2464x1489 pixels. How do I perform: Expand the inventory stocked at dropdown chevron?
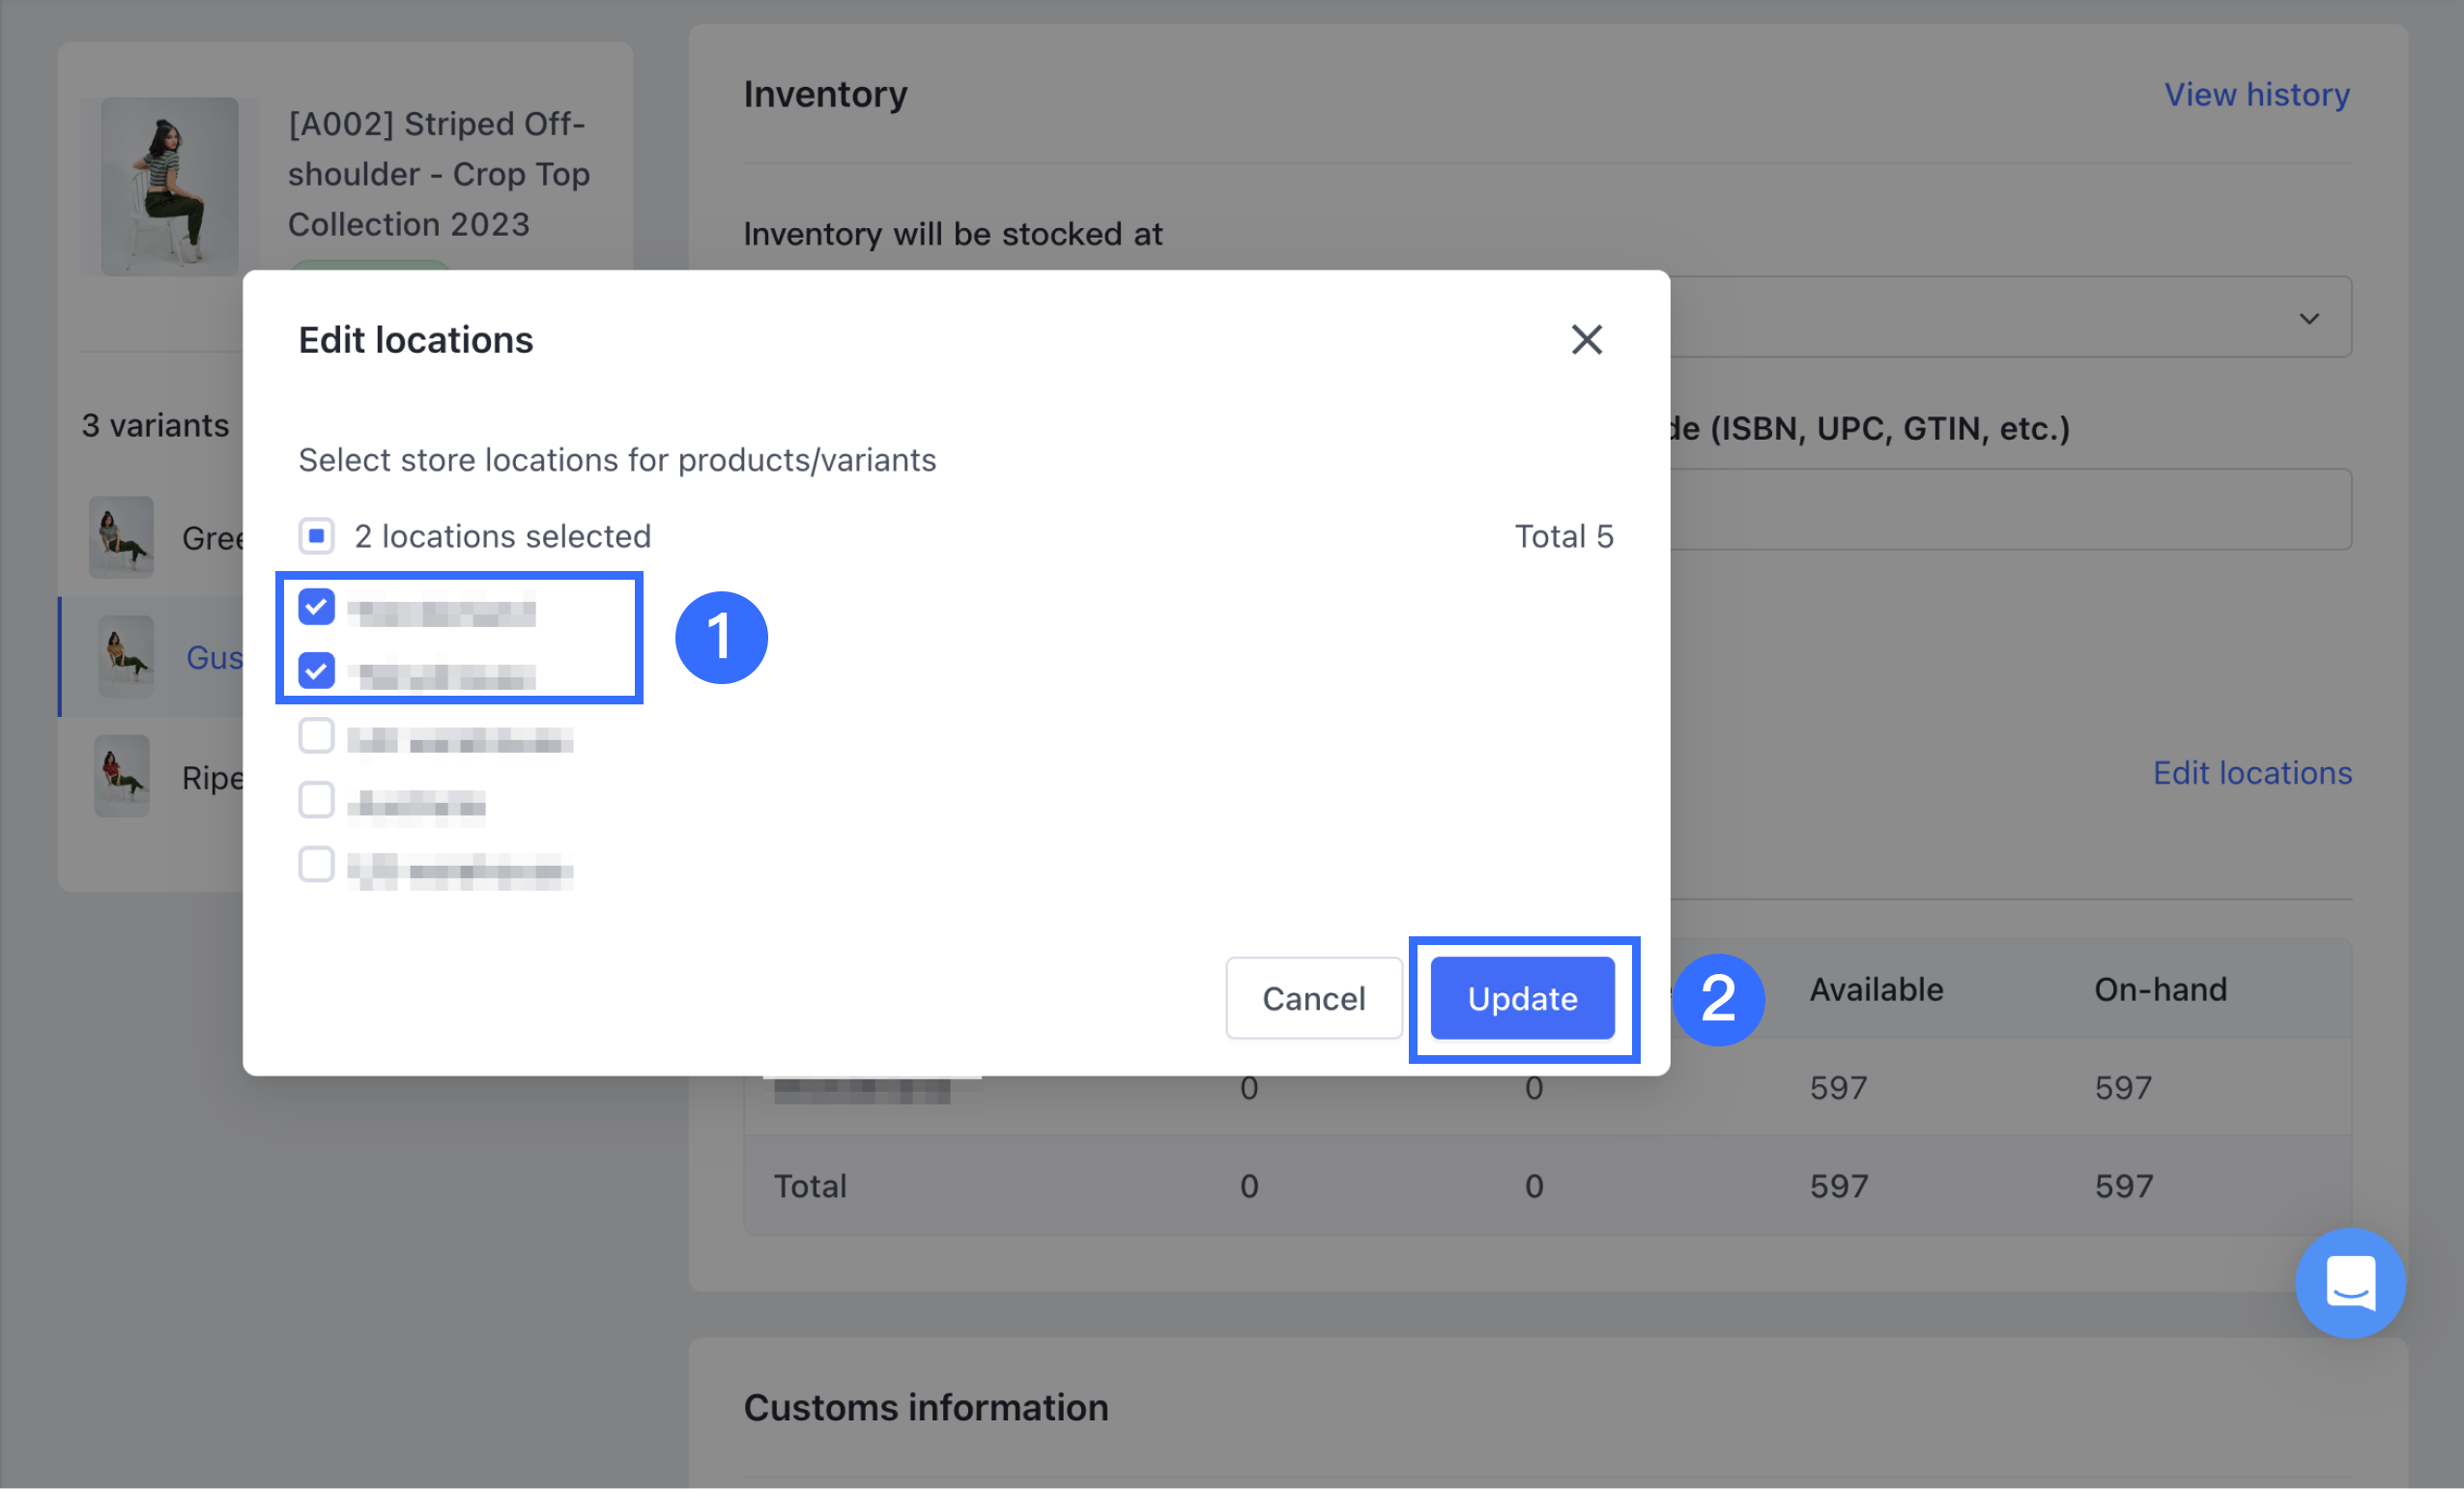tap(2308, 319)
